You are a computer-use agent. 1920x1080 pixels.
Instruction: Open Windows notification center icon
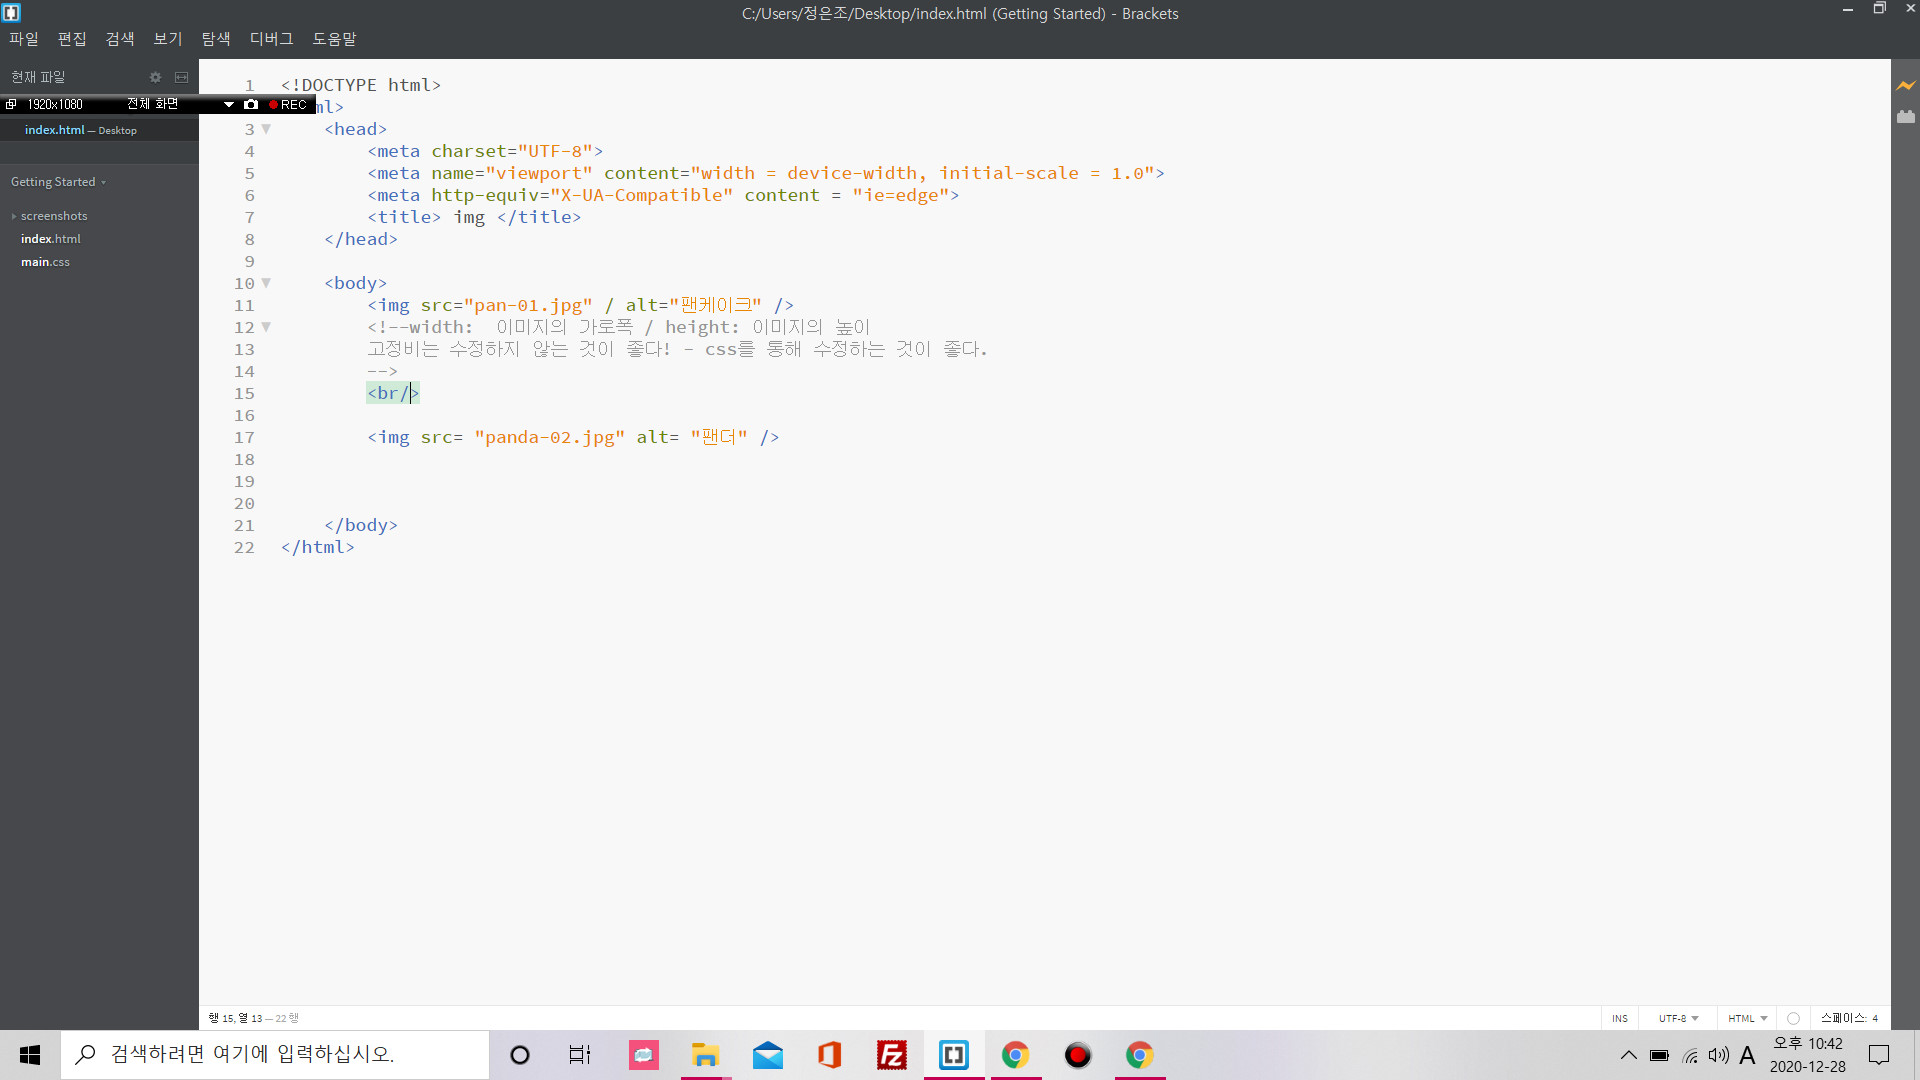tap(1880, 1055)
